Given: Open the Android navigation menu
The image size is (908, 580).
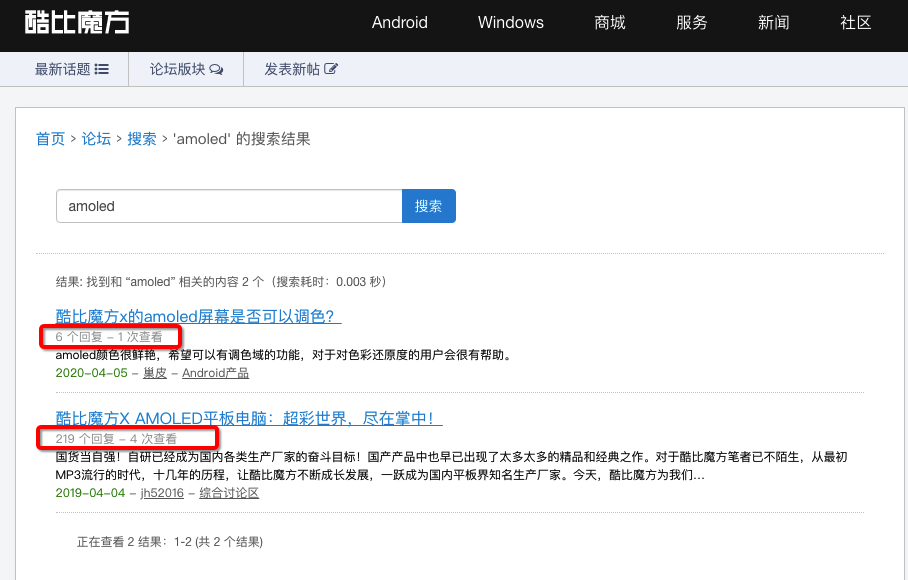Looking at the screenshot, I should coord(399,23).
